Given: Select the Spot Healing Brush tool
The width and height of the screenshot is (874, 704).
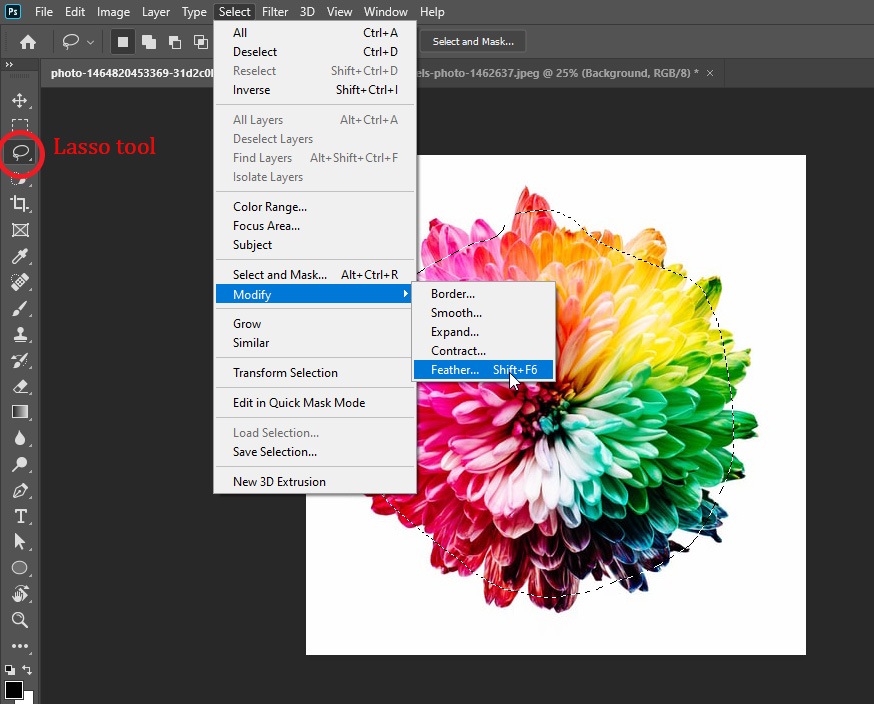Looking at the screenshot, I should tap(20, 282).
